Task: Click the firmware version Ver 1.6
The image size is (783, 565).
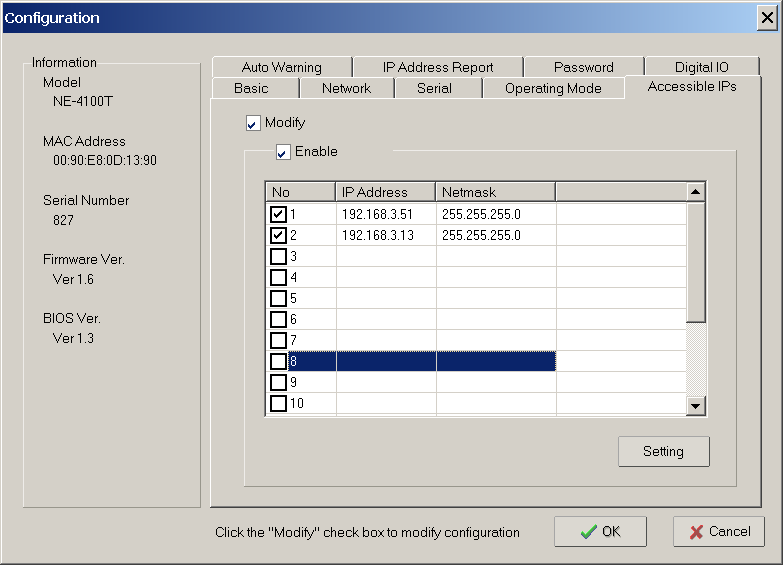Action: (73, 279)
